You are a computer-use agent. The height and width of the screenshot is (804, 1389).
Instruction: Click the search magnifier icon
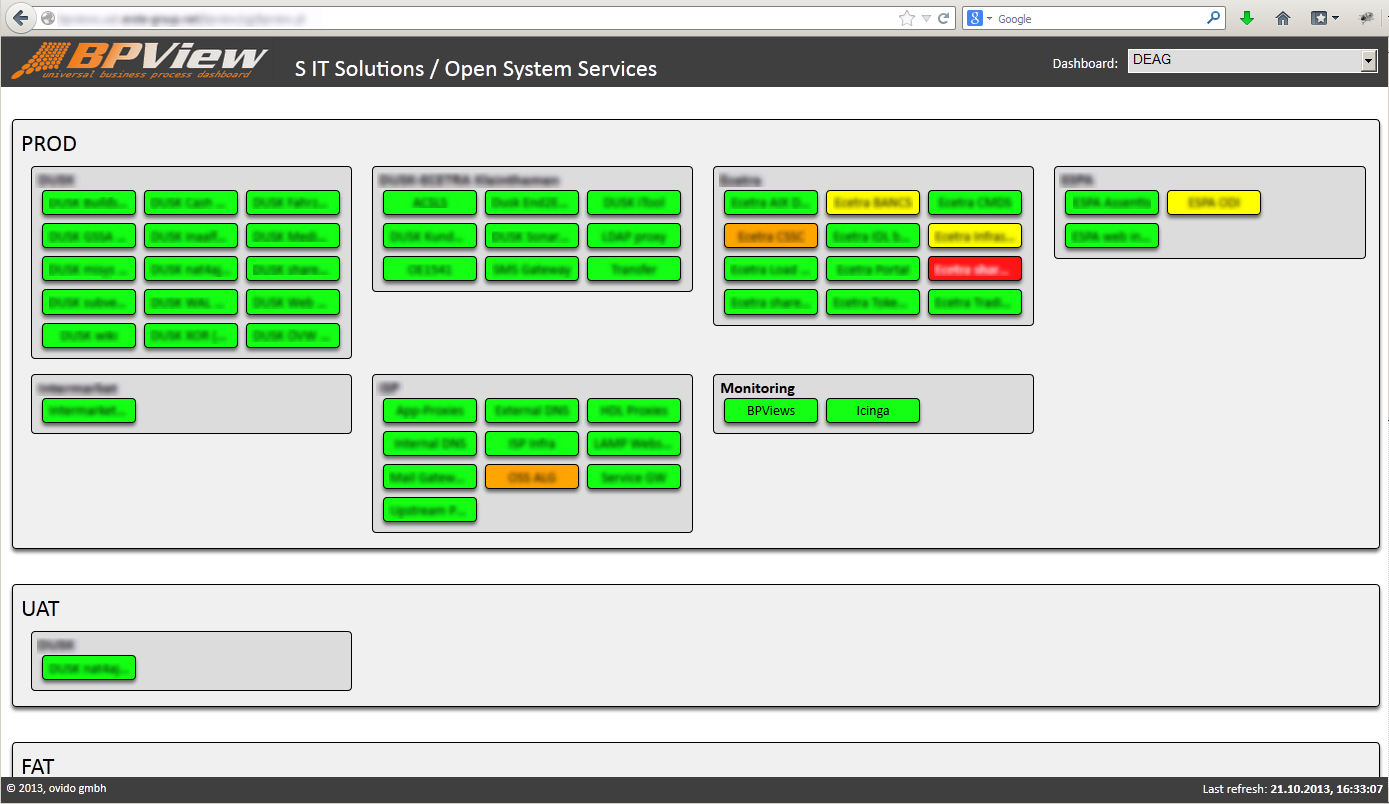point(1214,18)
